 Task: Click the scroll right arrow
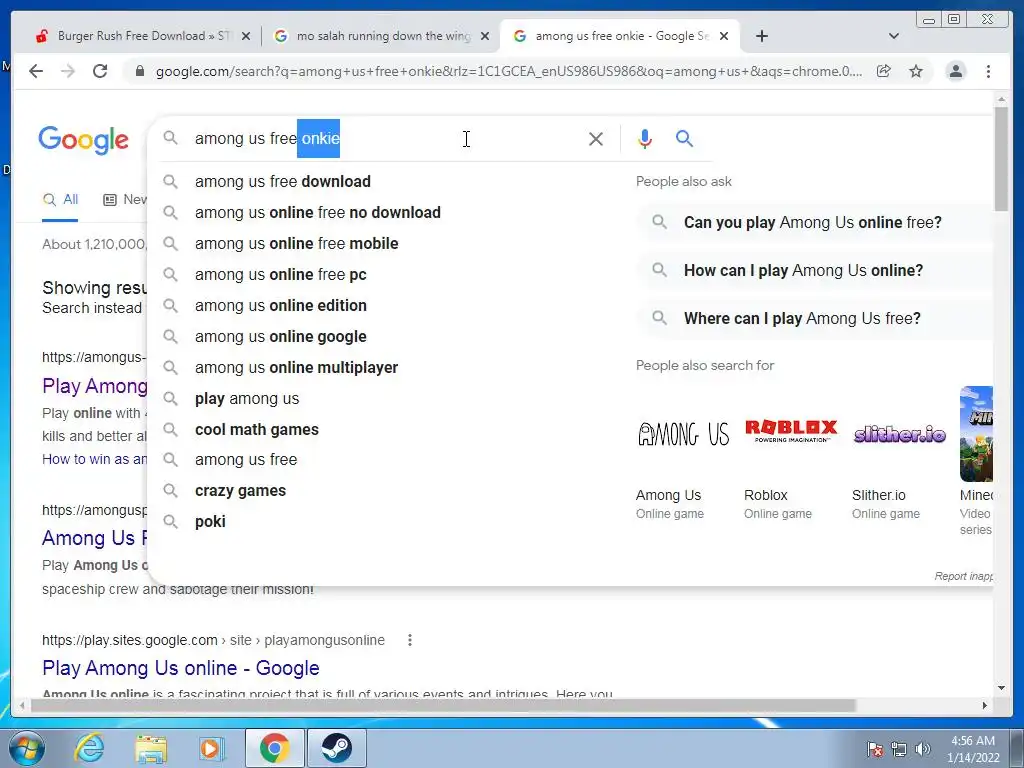tap(985, 706)
